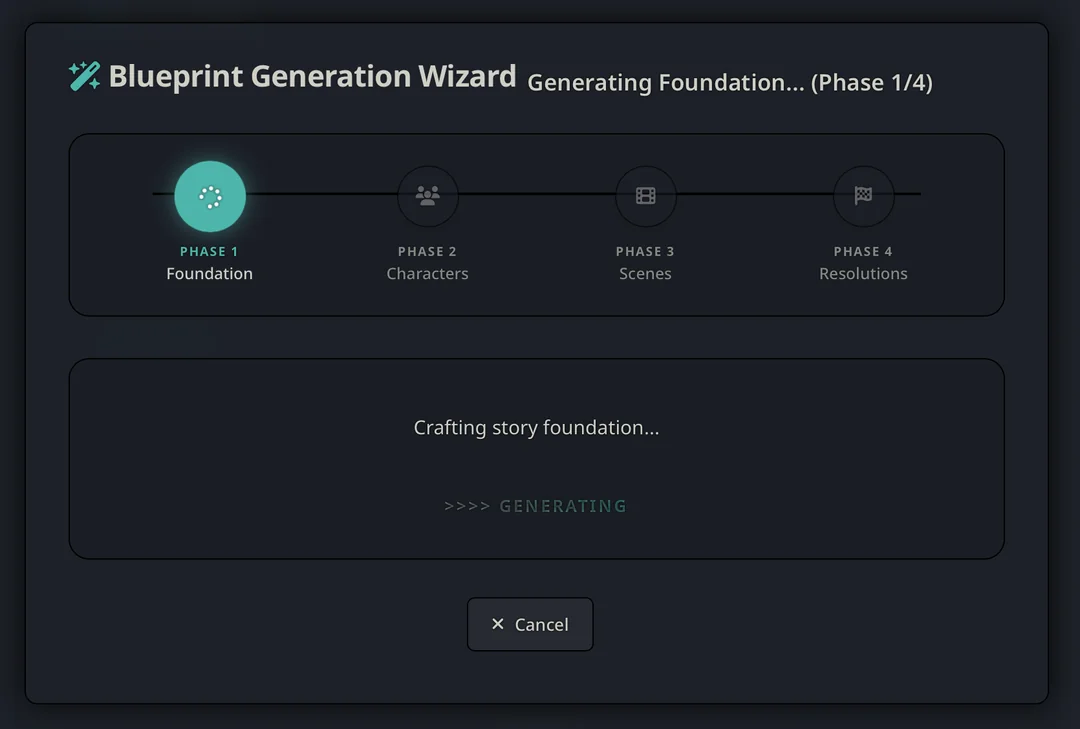
Task: Click the "PHASE 2" heading text
Action: pyautogui.click(x=428, y=252)
